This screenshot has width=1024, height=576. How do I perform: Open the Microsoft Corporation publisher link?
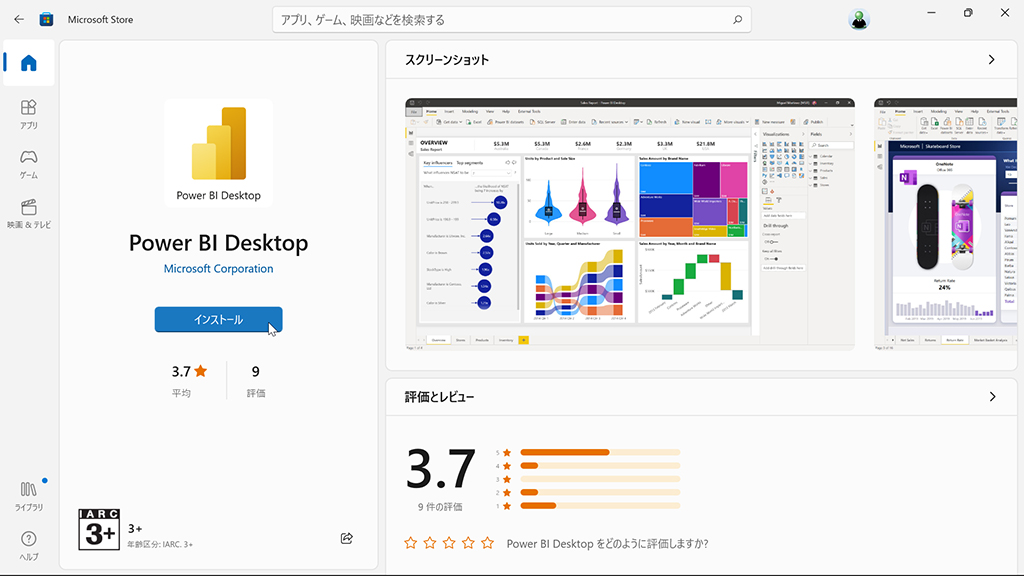(219, 268)
